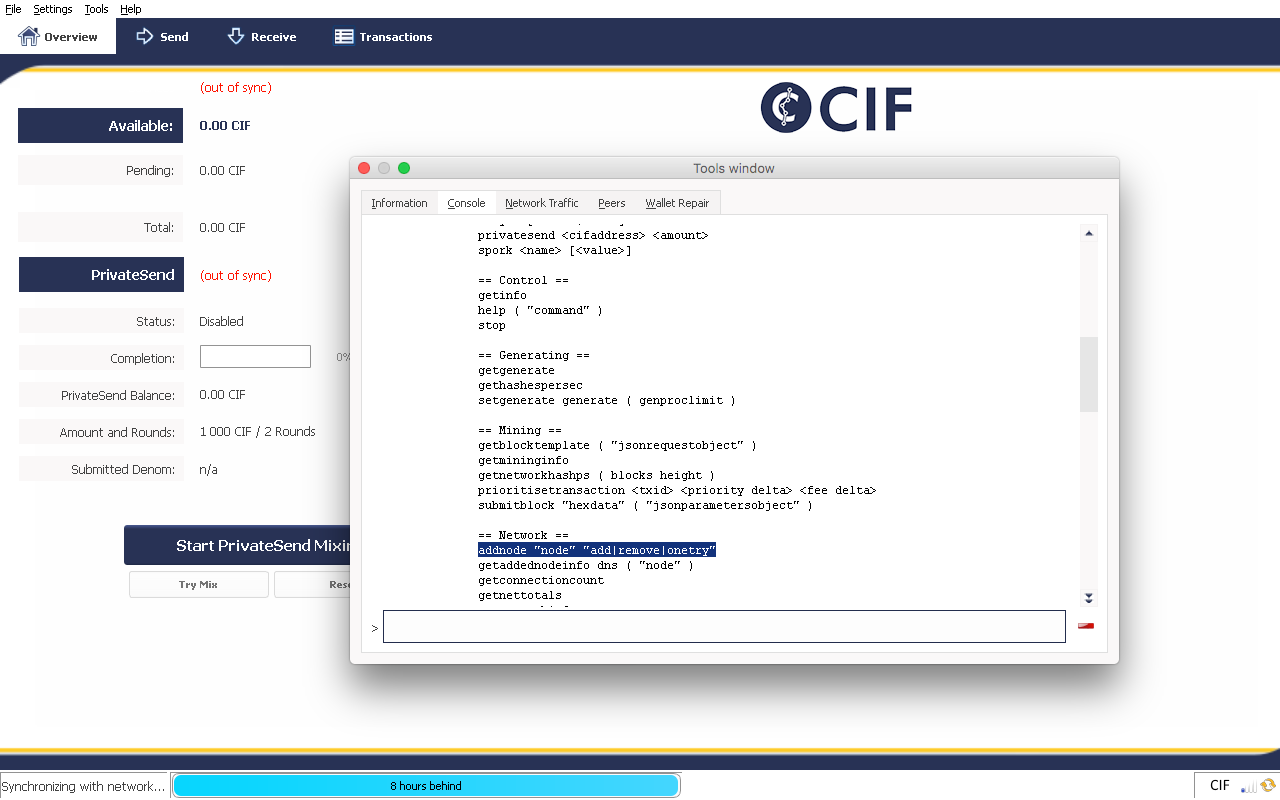Select the Console tab
The height and width of the screenshot is (800, 1280).
pos(466,203)
